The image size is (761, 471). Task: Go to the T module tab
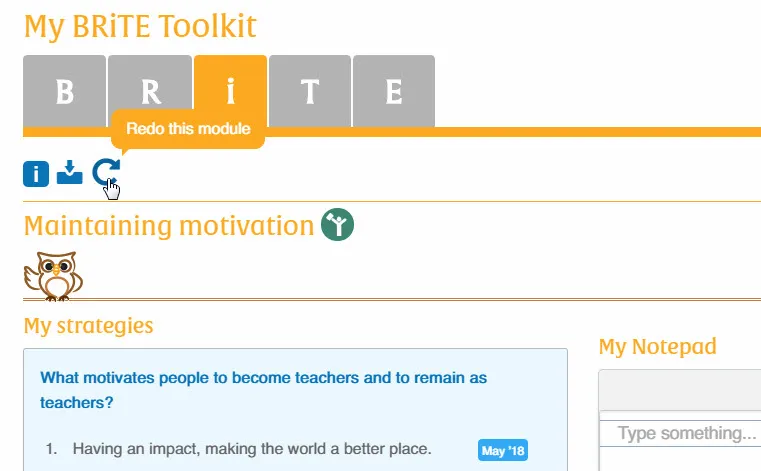click(310, 92)
